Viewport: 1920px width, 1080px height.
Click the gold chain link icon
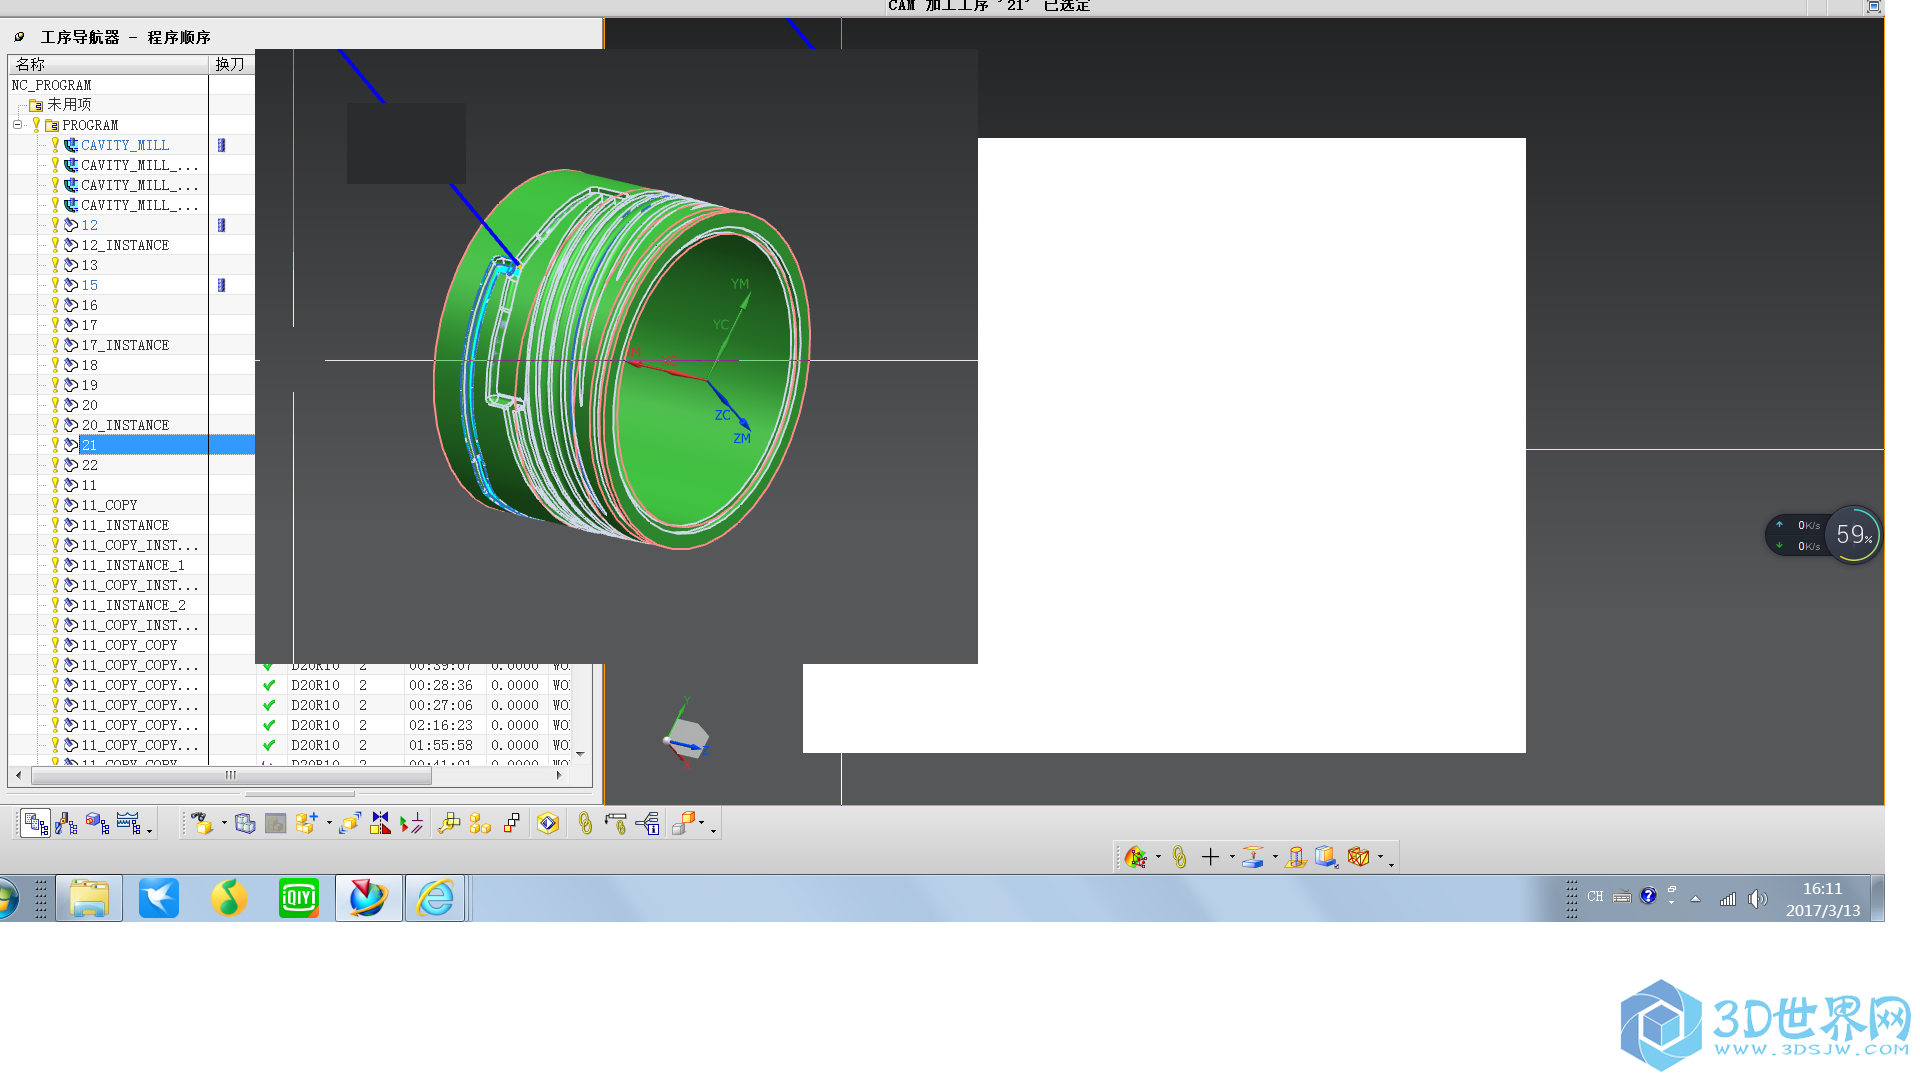pyautogui.click(x=585, y=823)
